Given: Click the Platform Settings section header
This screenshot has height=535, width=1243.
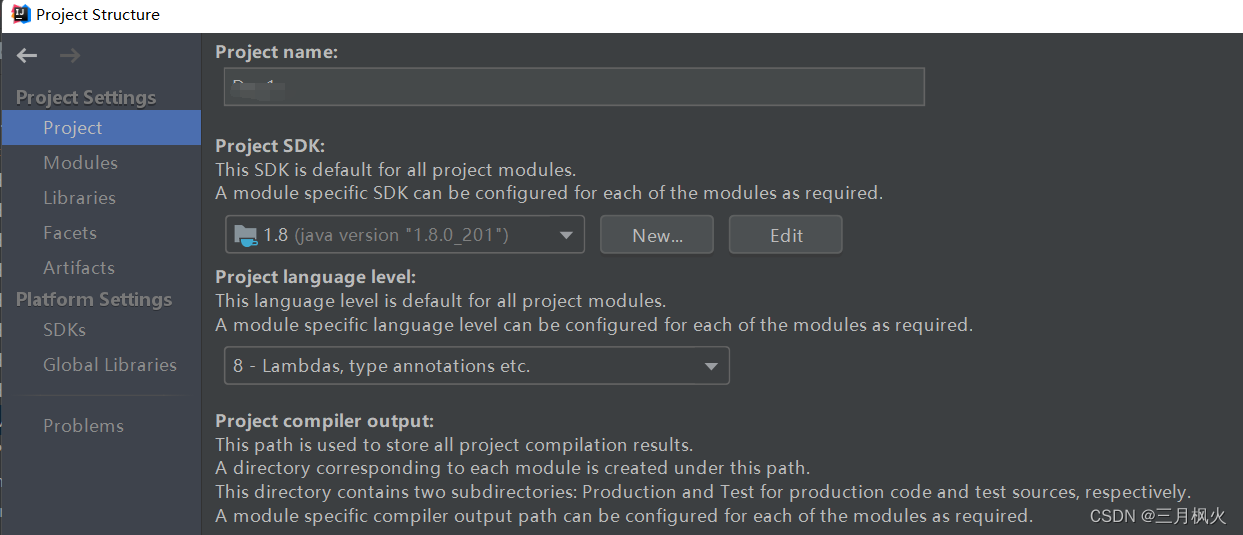Looking at the screenshot, I should (94, 299).
